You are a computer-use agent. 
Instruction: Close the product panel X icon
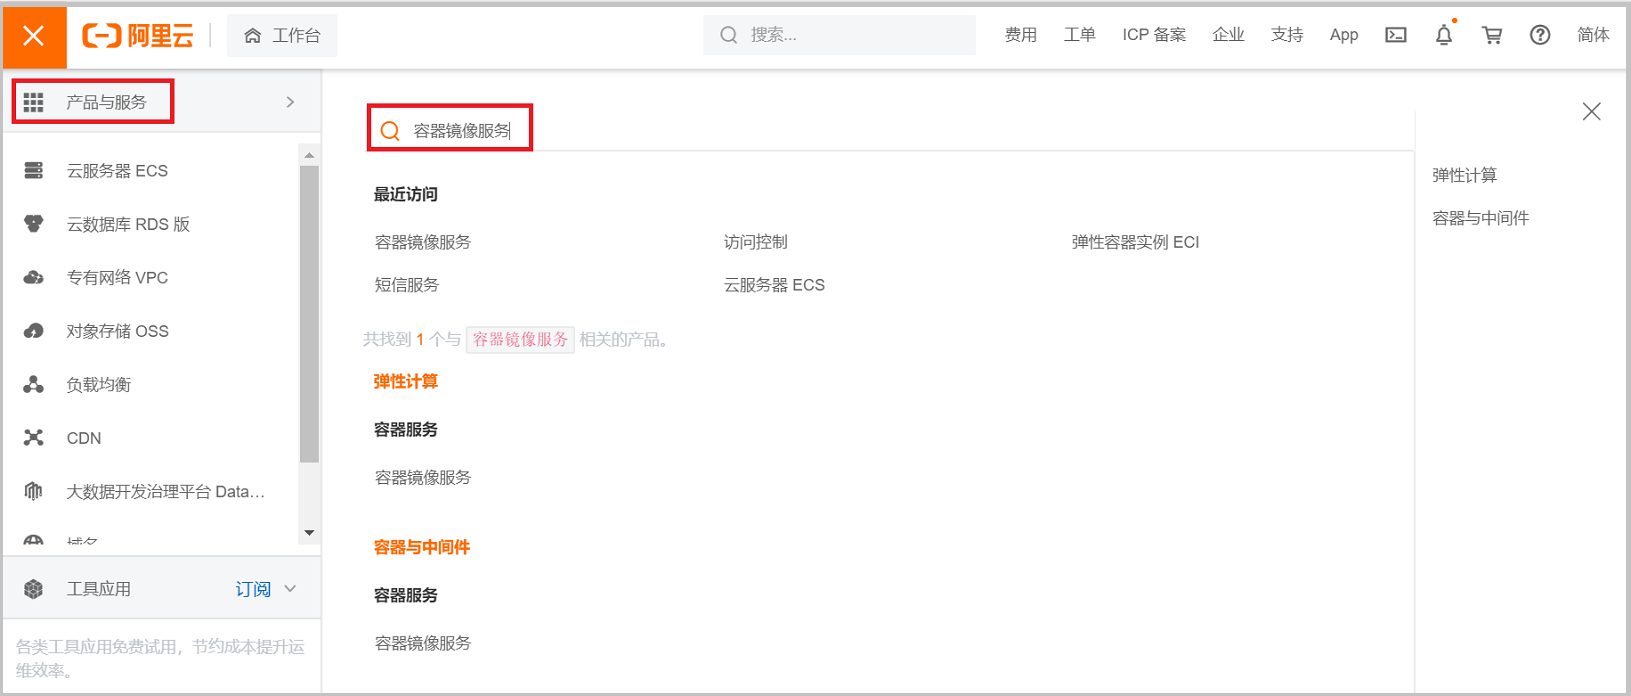[1592, 111]
